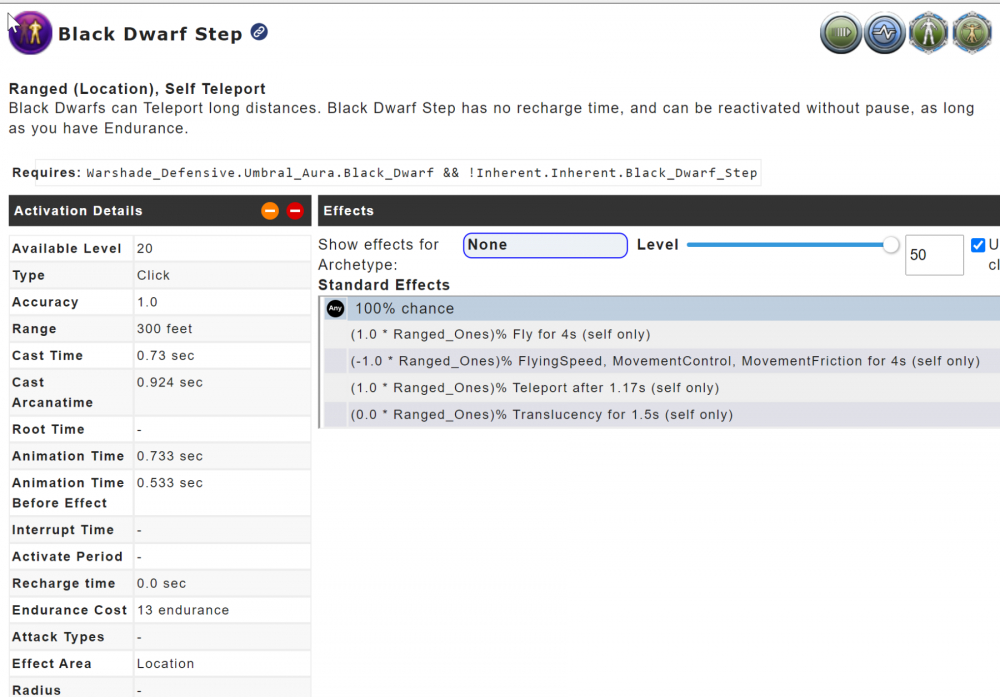Click the Level slider handle

pos(891,245)
